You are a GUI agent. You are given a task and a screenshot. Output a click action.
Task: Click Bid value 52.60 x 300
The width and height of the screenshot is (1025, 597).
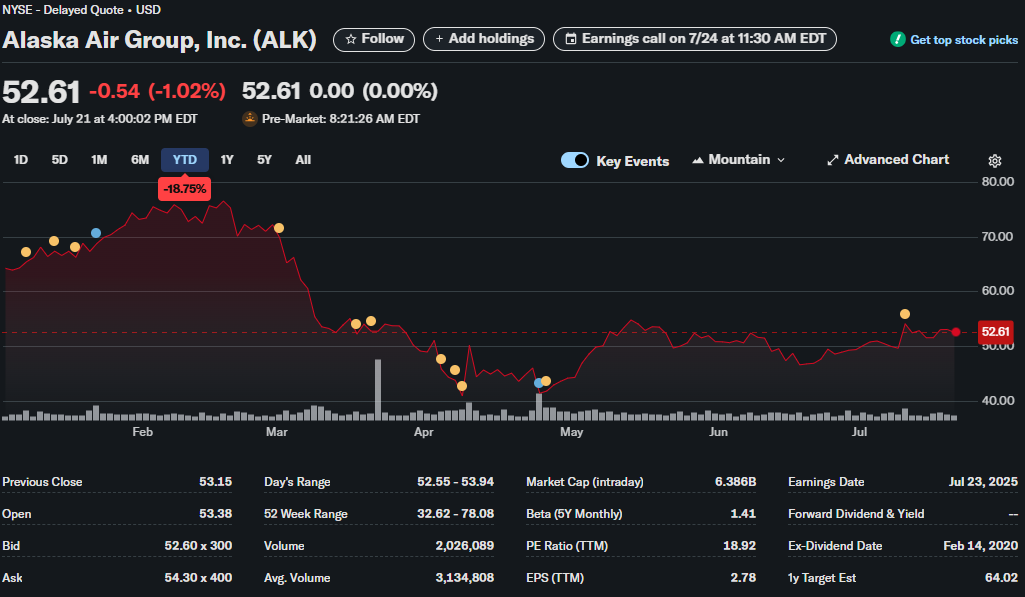click(198, 546)
